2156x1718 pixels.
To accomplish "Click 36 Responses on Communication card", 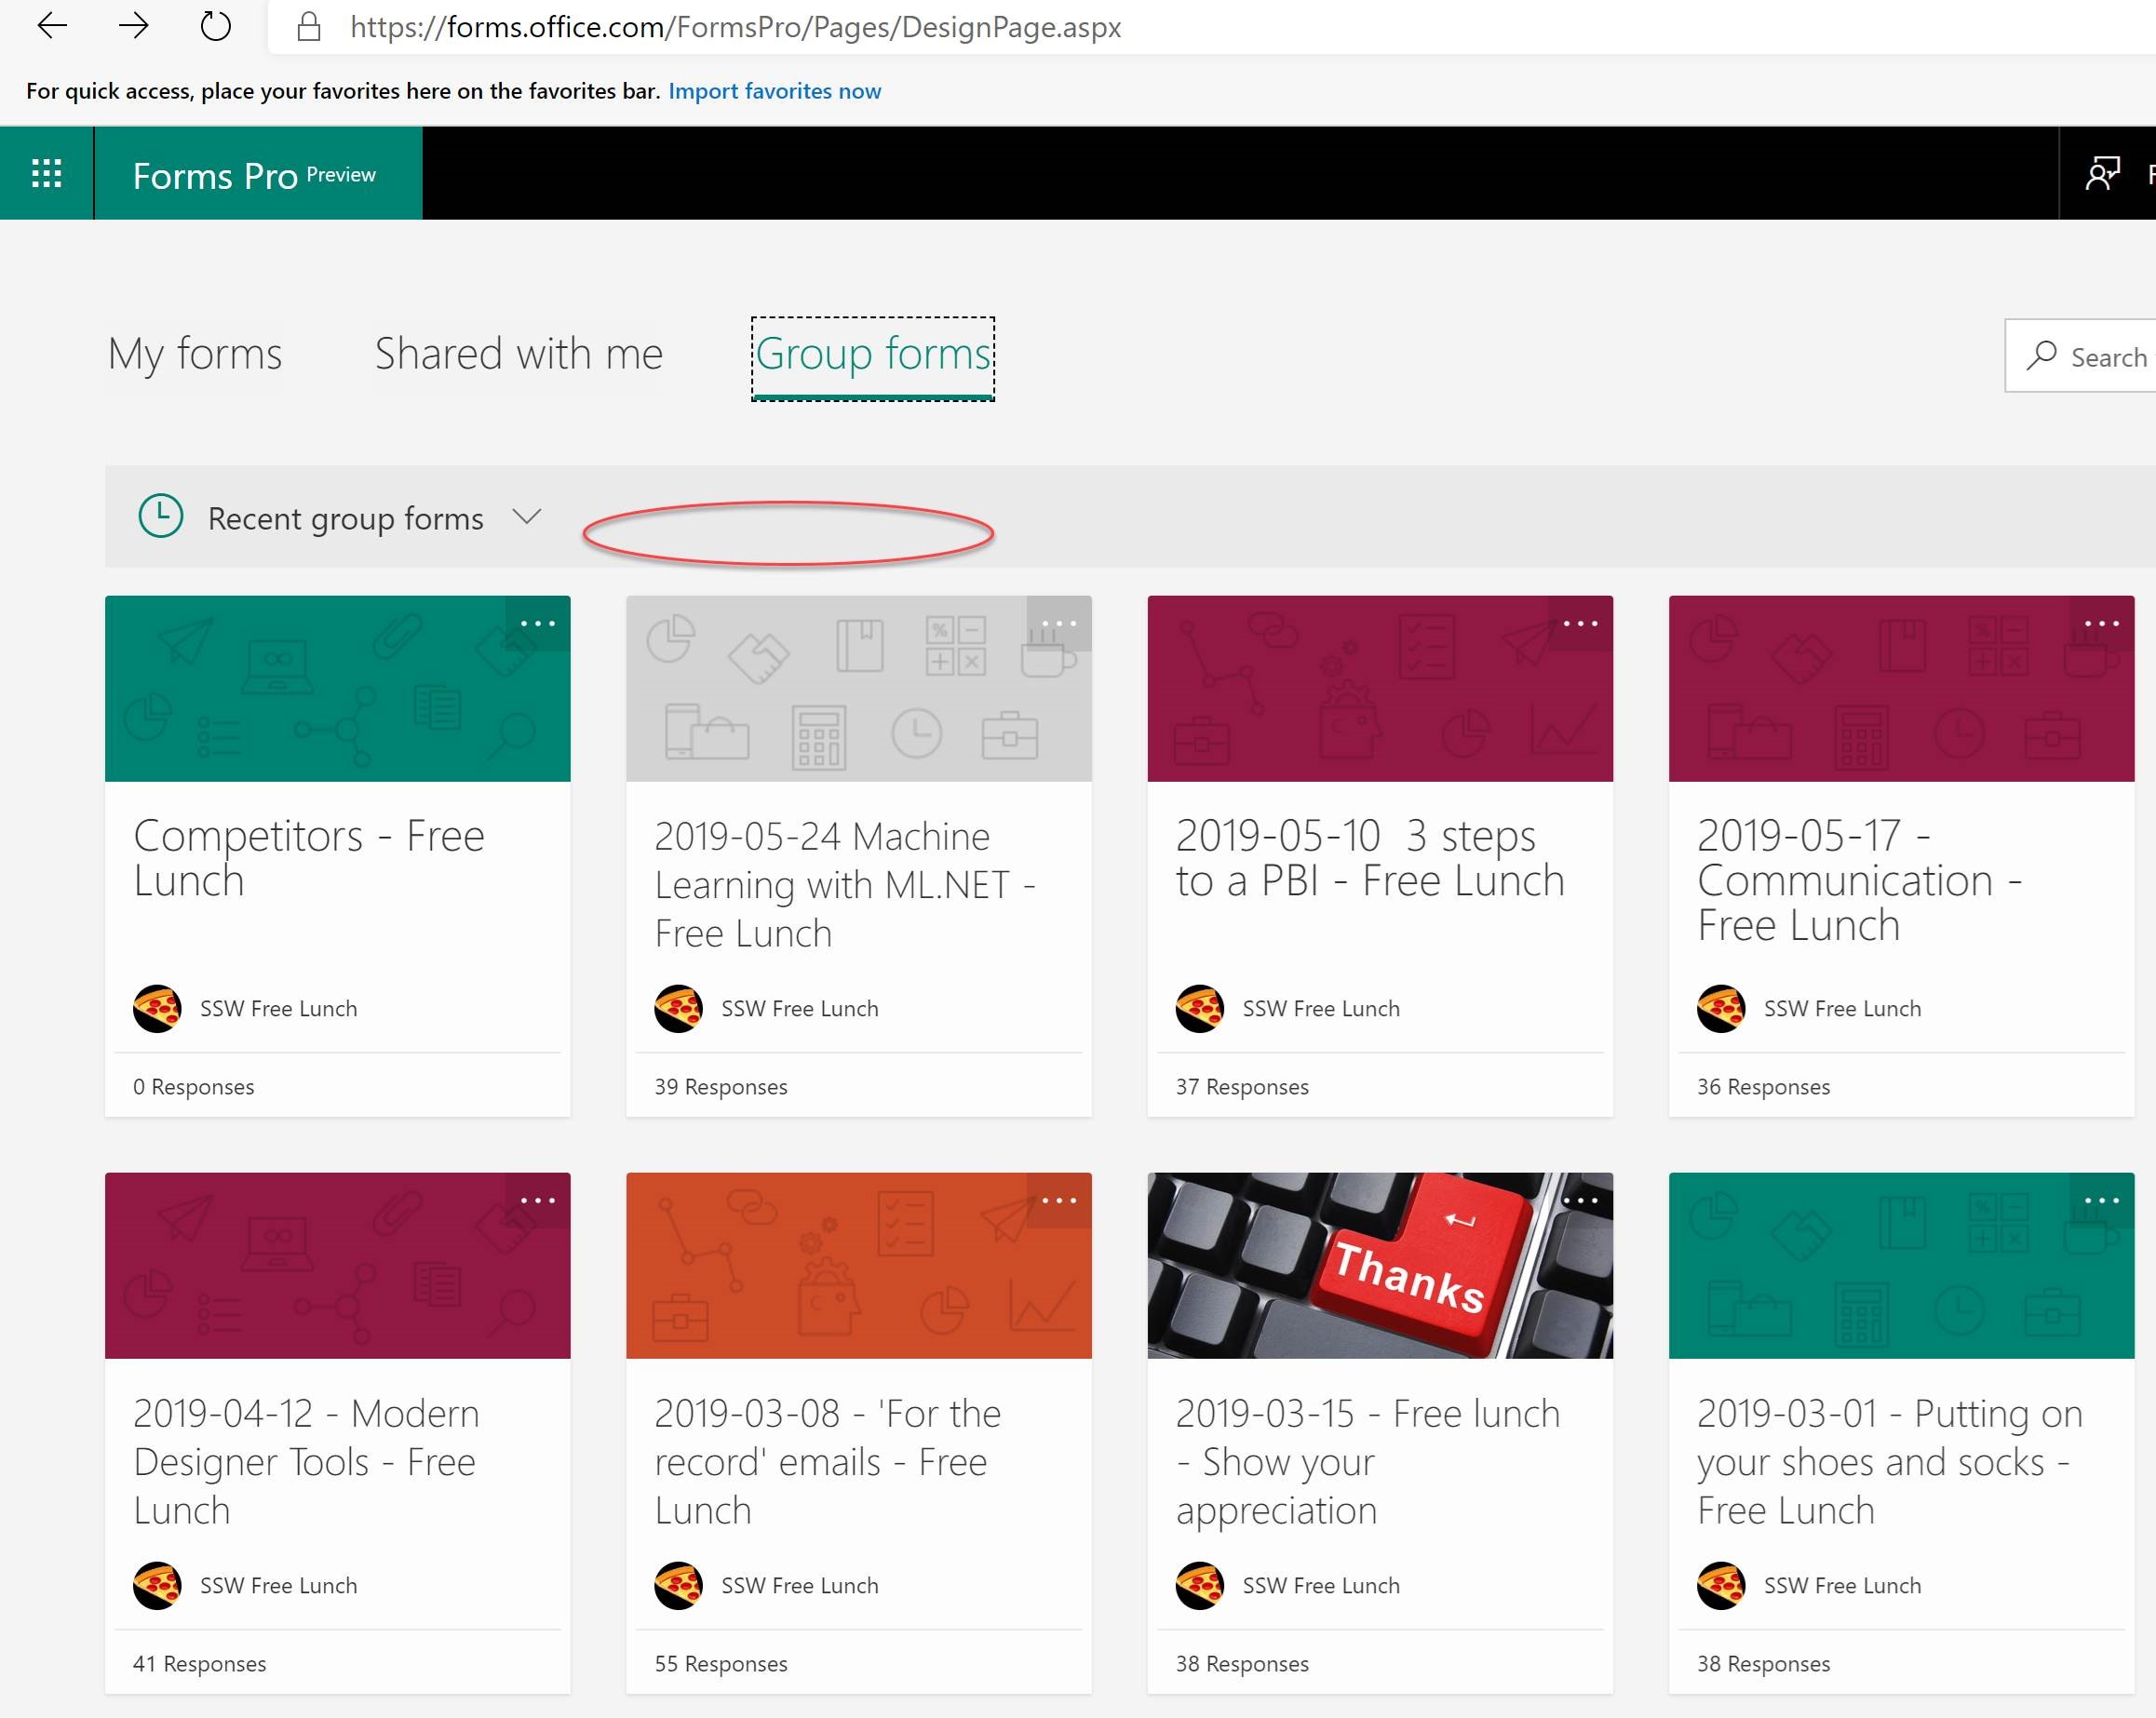I will [1763, 1087].
